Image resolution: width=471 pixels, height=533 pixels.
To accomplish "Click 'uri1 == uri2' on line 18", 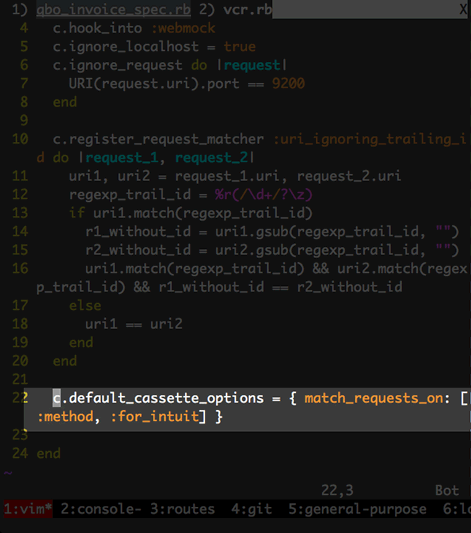I will coord(134,324).
